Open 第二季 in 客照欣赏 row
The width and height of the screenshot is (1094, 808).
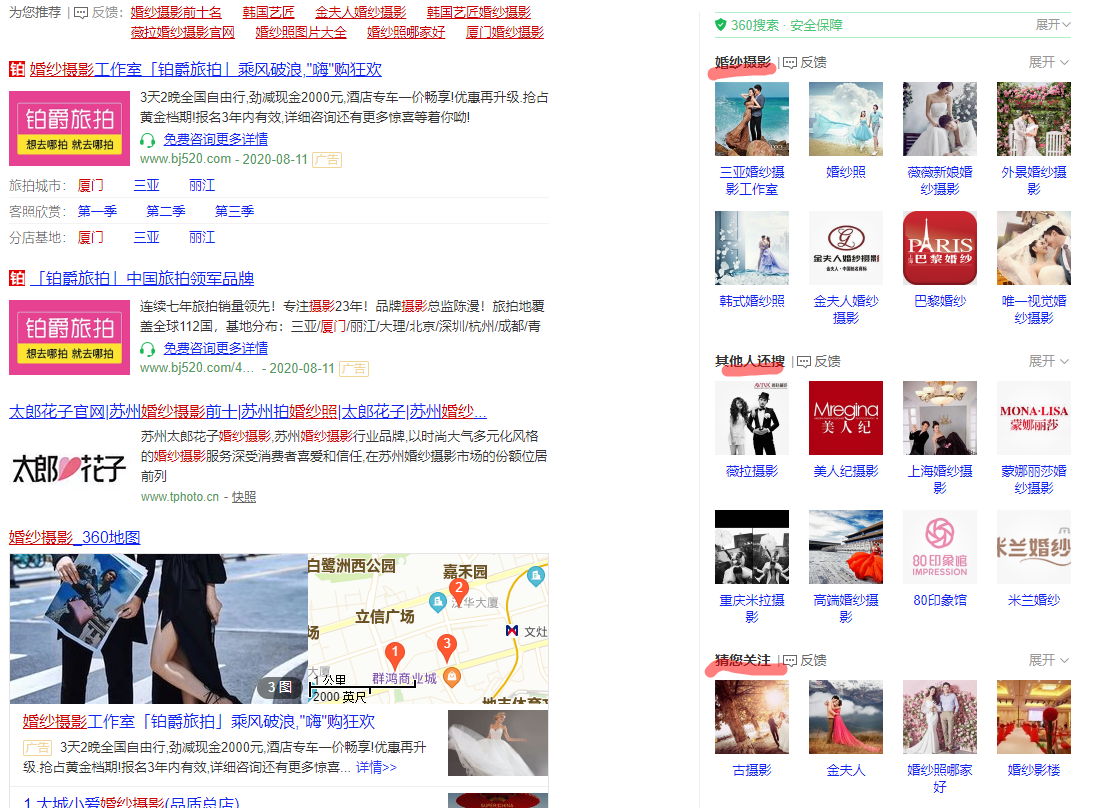165,211
